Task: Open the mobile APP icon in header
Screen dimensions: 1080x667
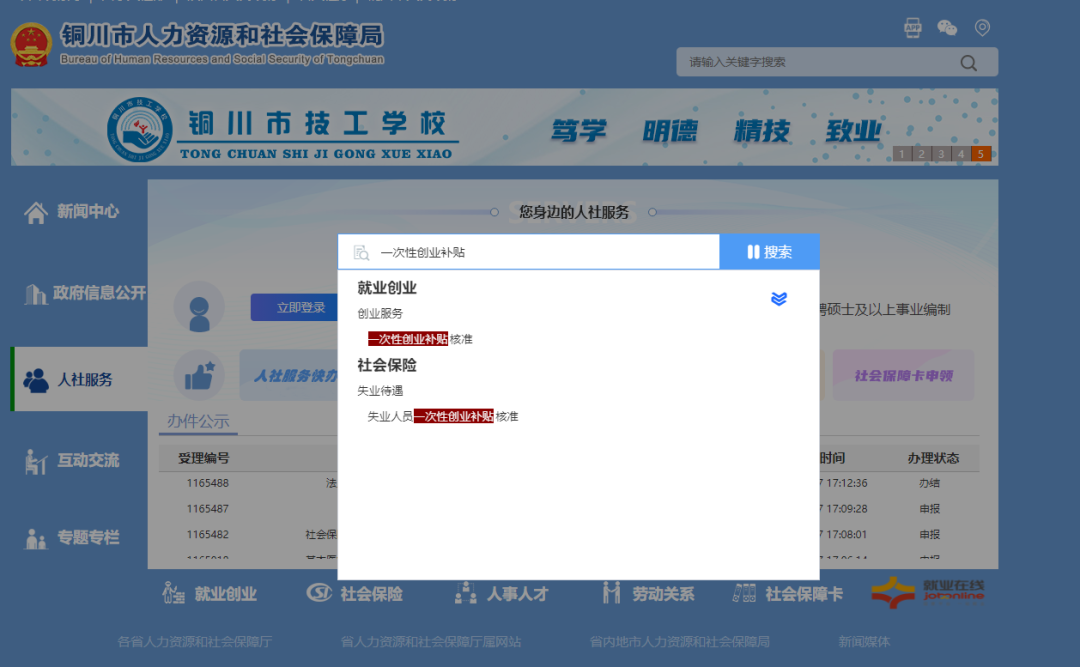Action: [913, 28]
